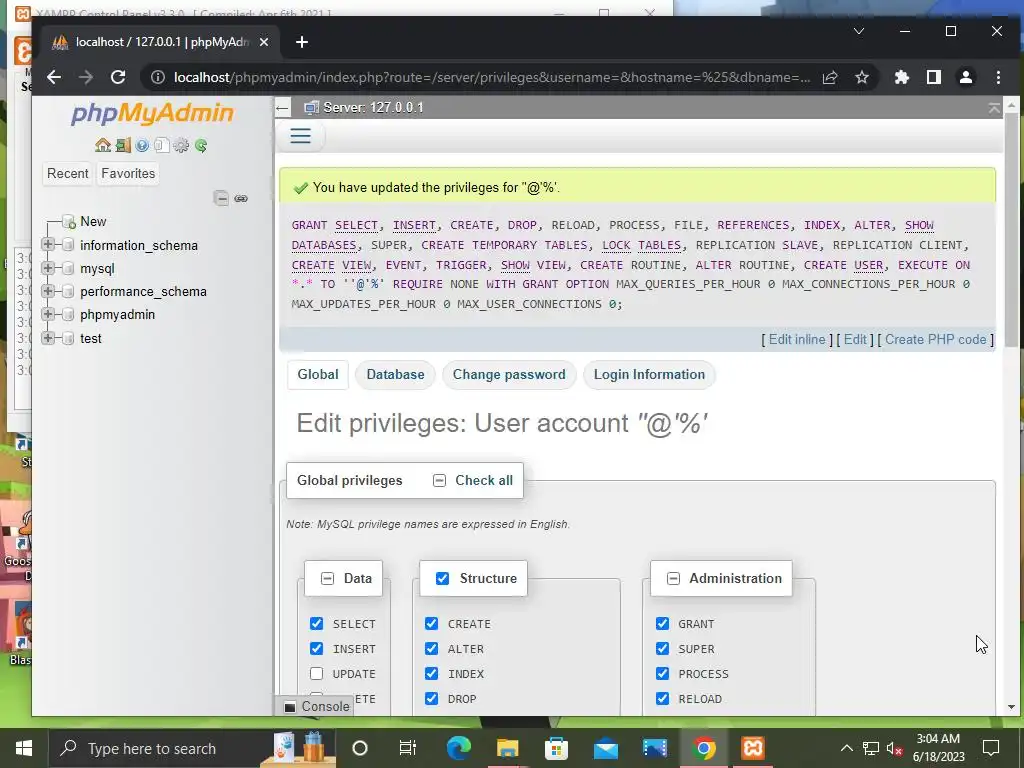1024x768 pixels.
Task: Open MySQL documentation icon in sidebar
Action: (x=161, y=145)
